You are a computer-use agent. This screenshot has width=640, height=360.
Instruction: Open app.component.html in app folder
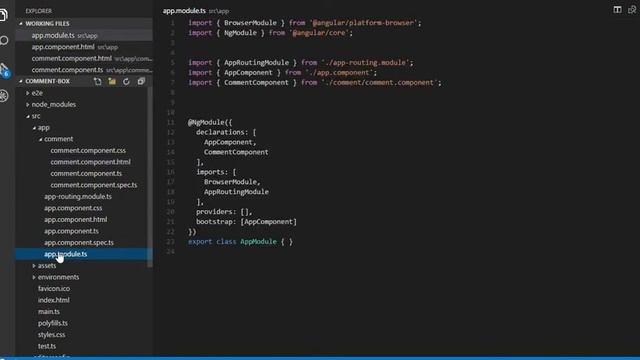[76, 219]
